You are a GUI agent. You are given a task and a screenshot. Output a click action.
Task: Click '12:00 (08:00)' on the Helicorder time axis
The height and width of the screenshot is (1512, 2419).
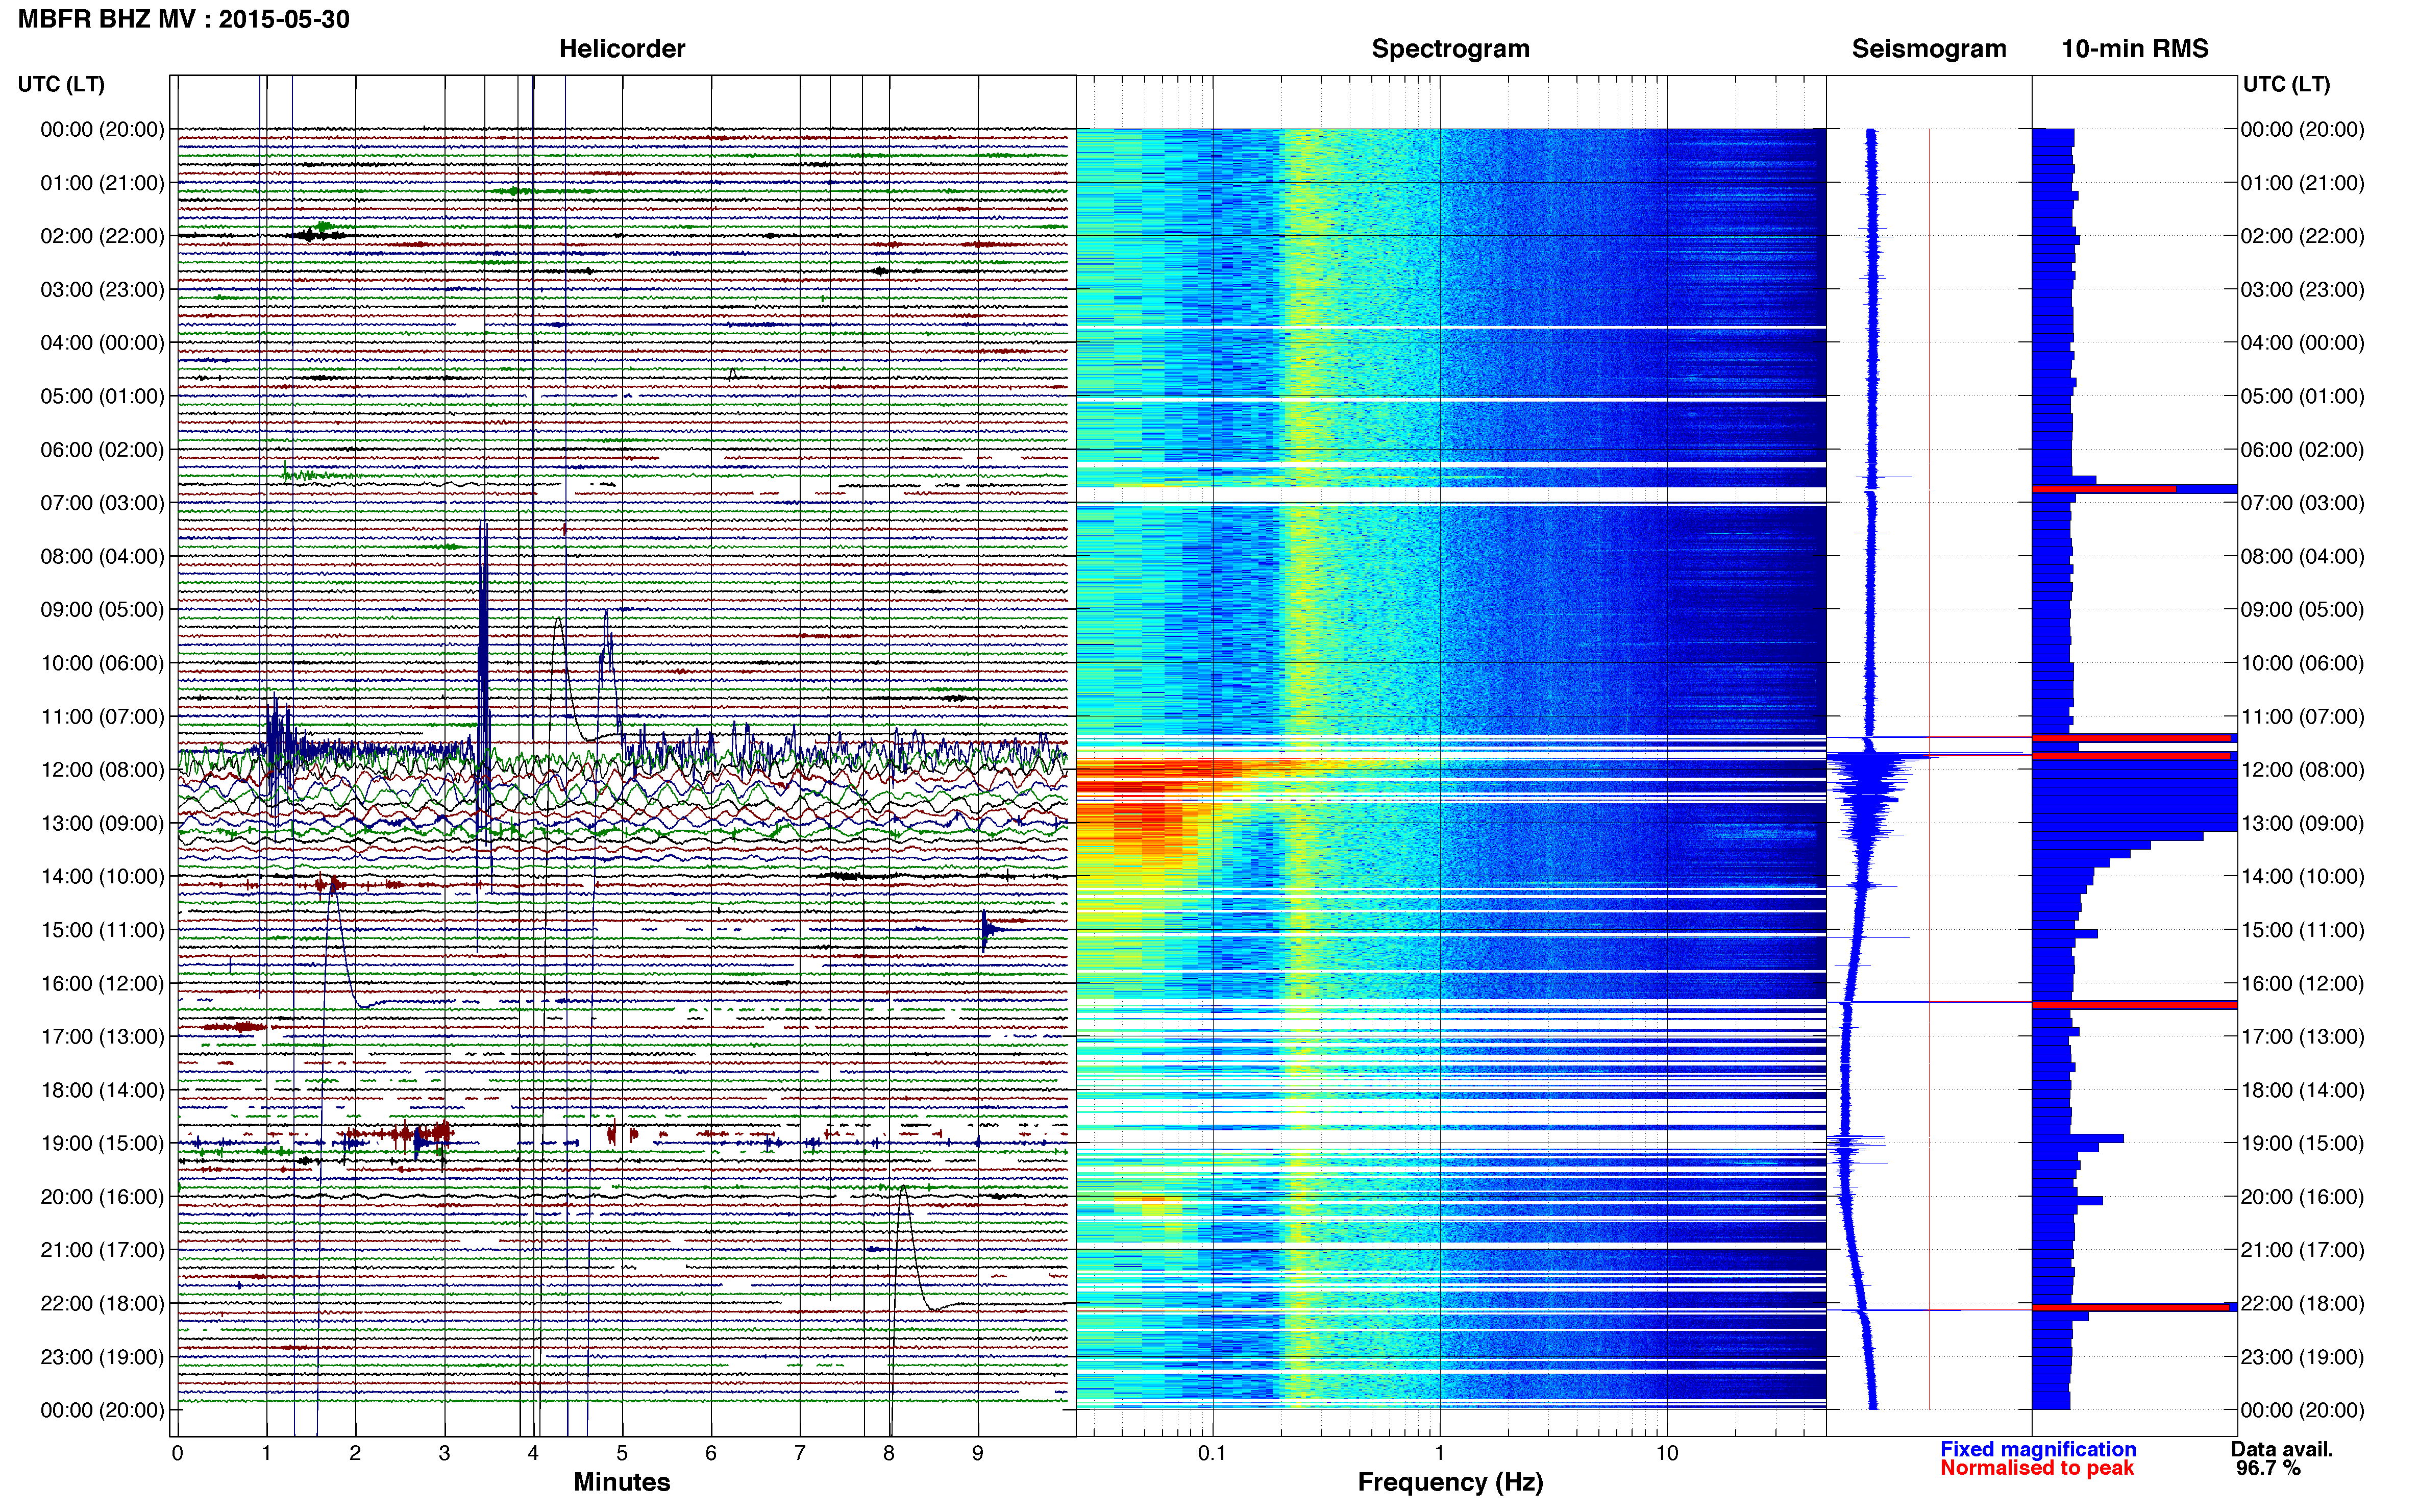pyautogui.click(x=102, y=770)
